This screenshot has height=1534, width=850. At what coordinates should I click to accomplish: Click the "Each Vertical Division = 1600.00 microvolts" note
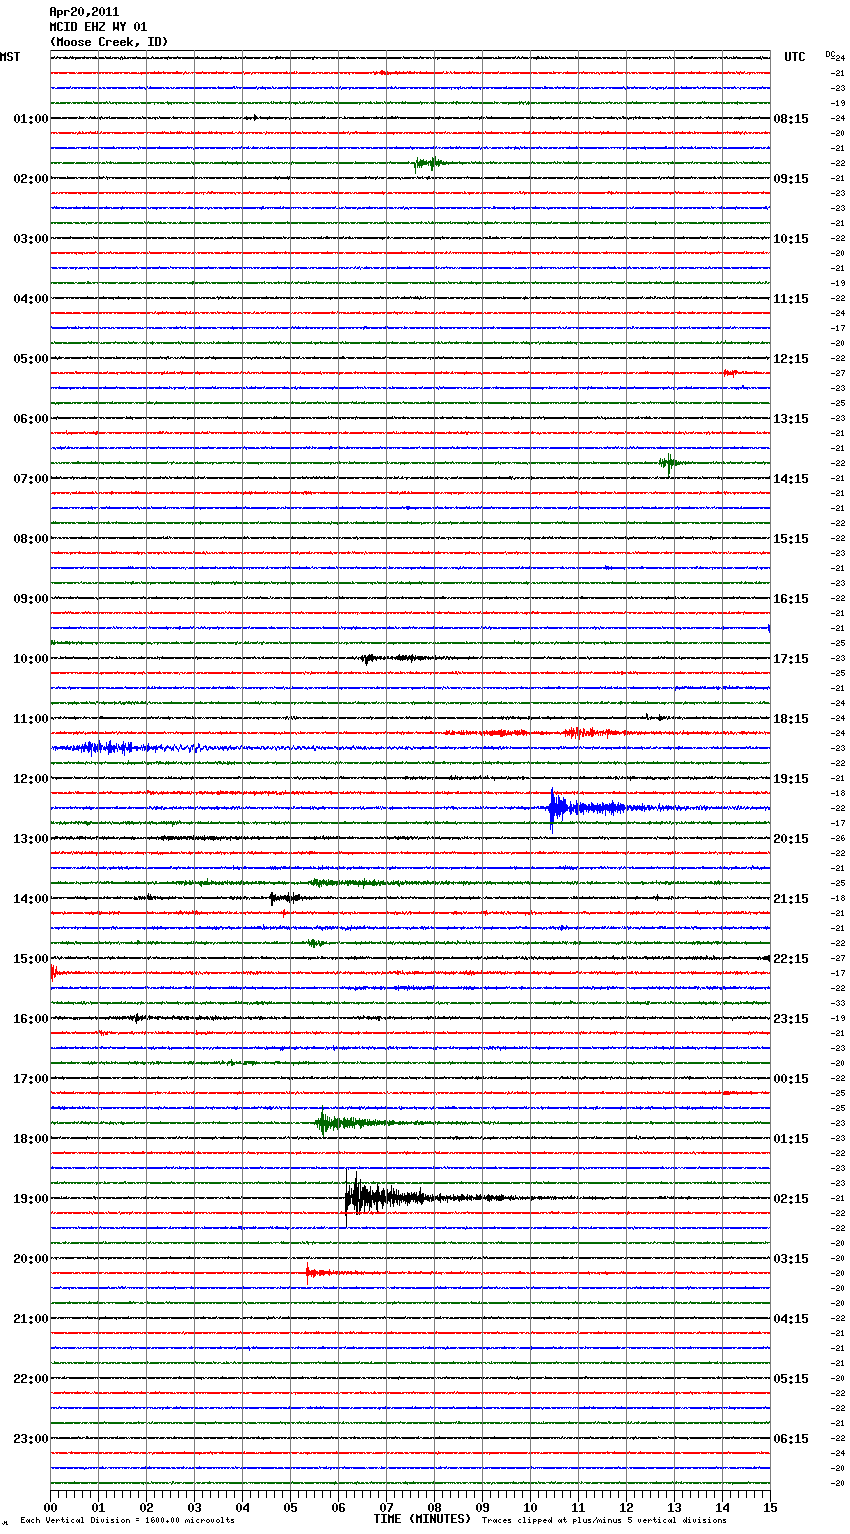tap(127, 1520)
